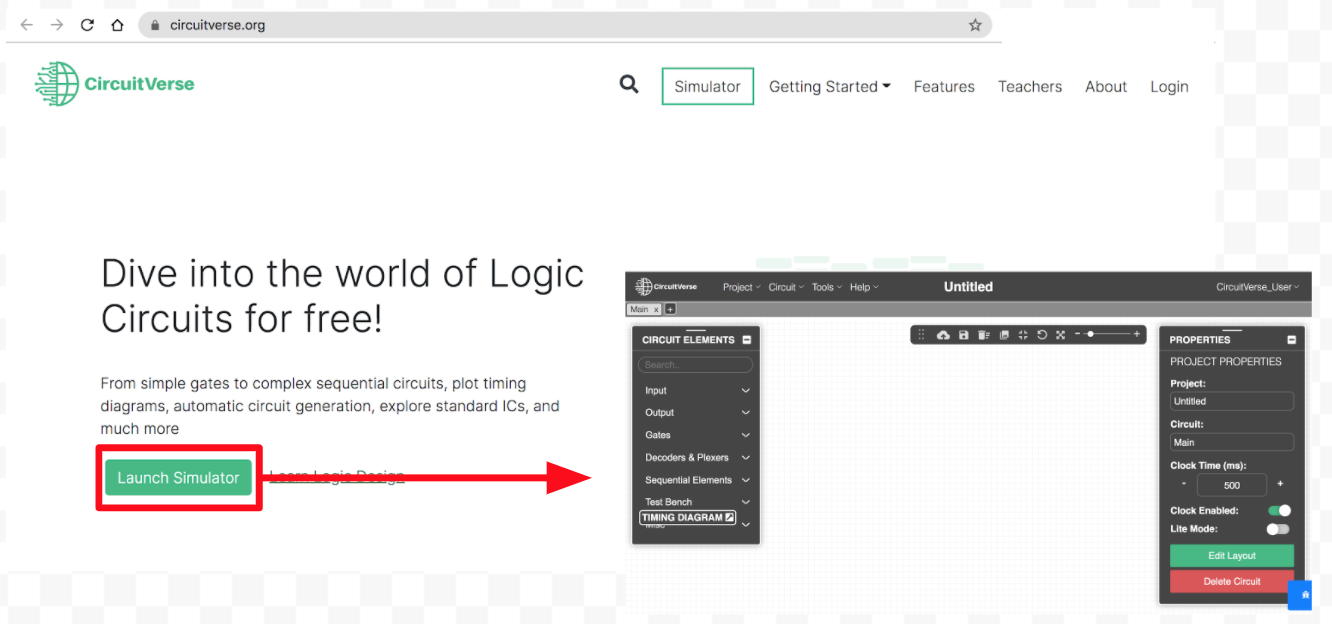Click the Launch Simulator button

tap(178, 478)
